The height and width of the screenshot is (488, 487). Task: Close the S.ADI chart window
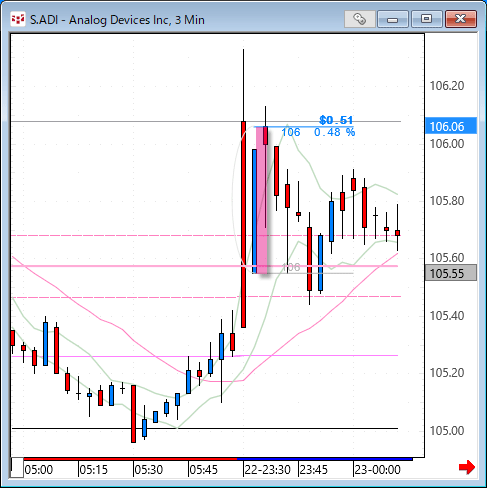click(461, 19)
